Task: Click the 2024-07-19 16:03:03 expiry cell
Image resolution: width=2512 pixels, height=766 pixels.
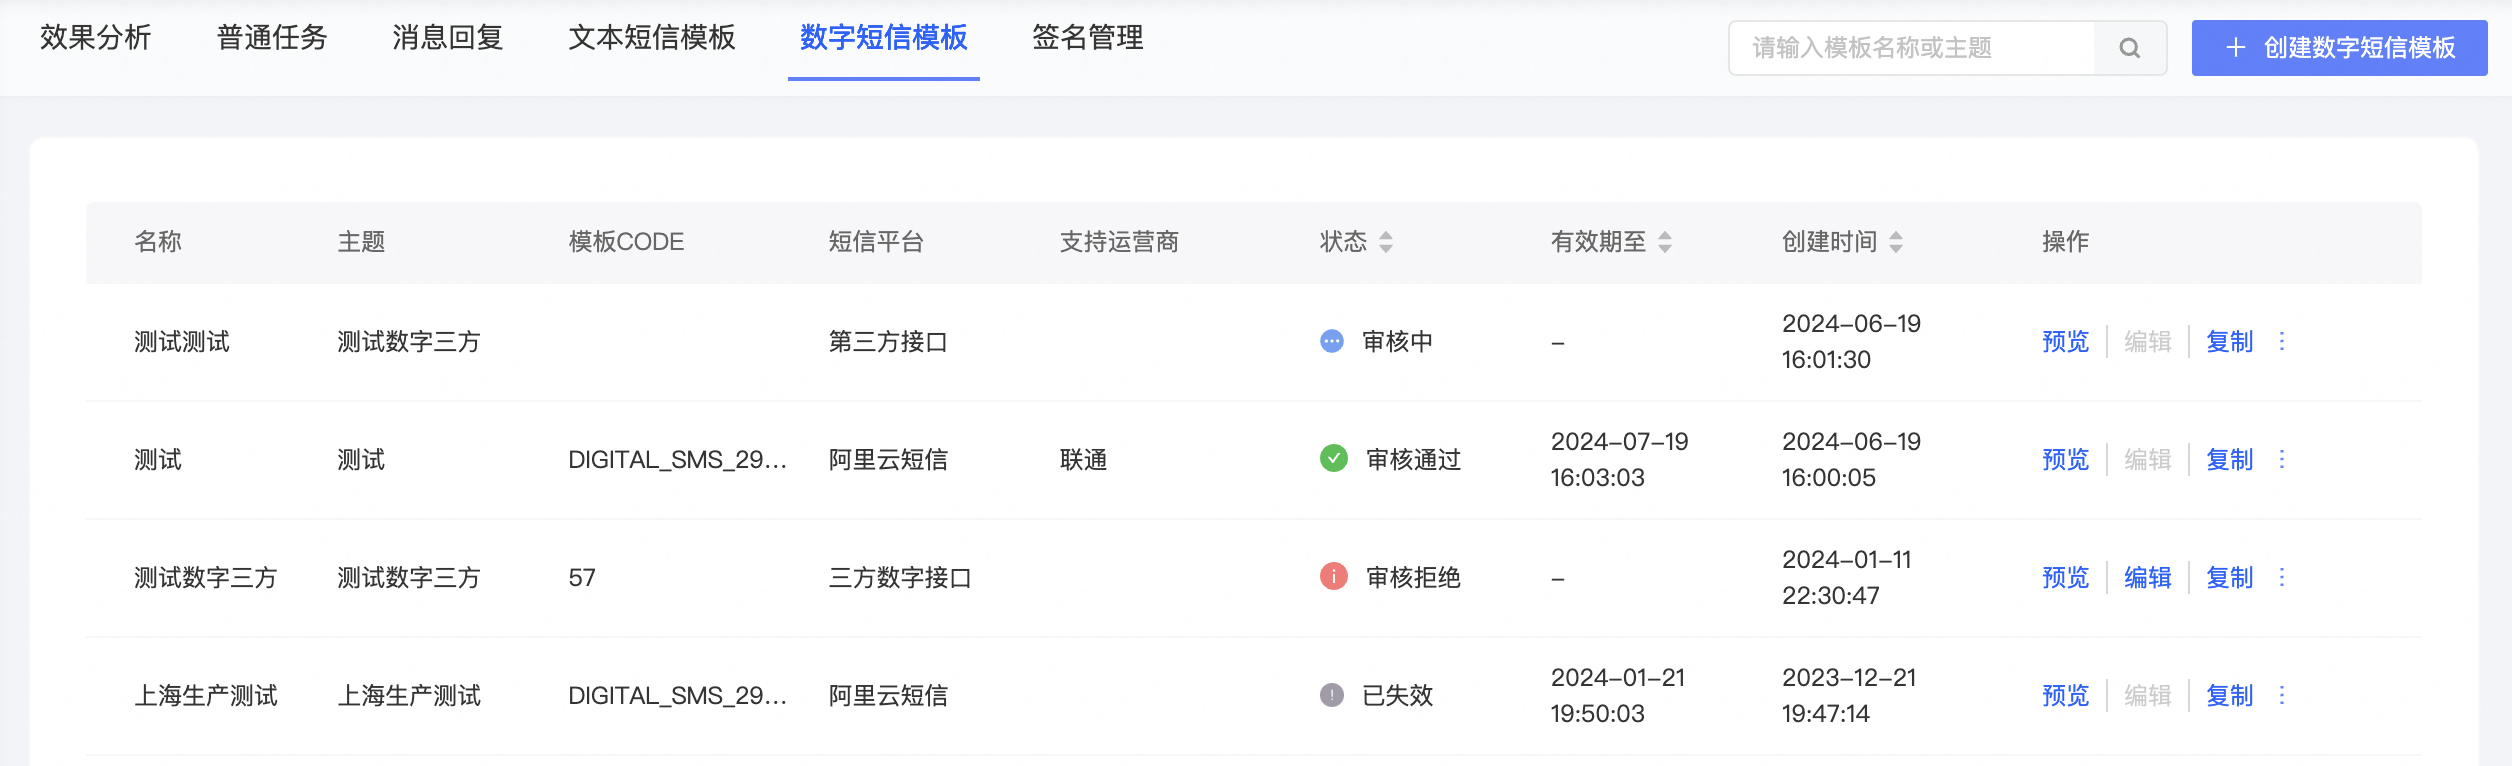Action: click(1620, 460)
